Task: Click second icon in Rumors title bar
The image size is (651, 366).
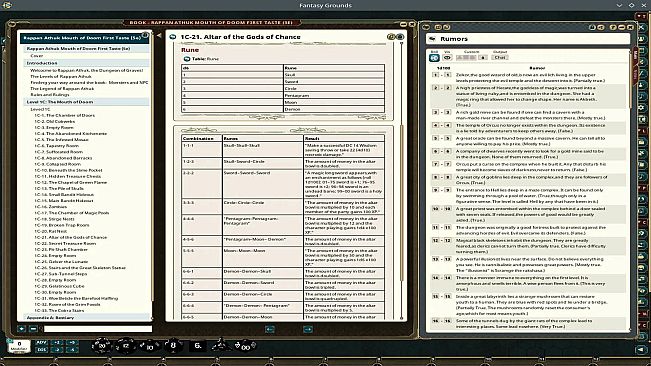Action: tap(438, 27)
